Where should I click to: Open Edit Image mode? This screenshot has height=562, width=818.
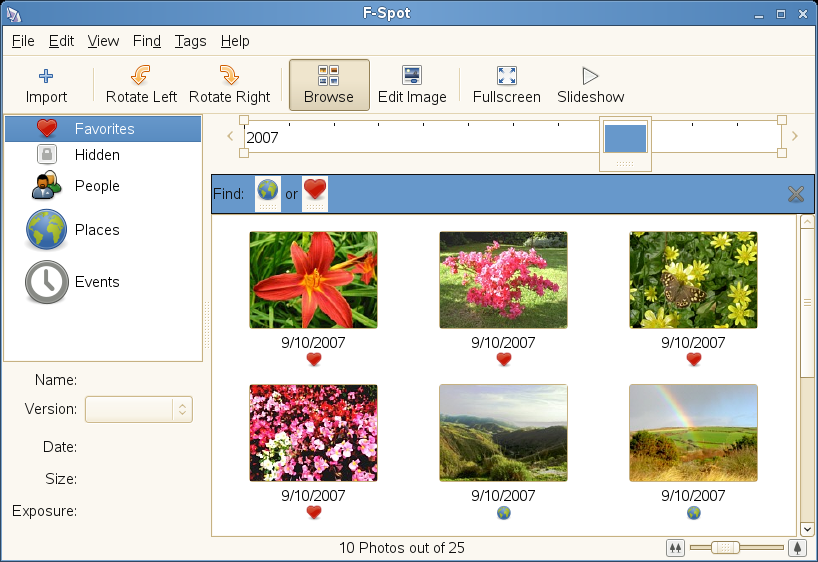tap(412, 85)
